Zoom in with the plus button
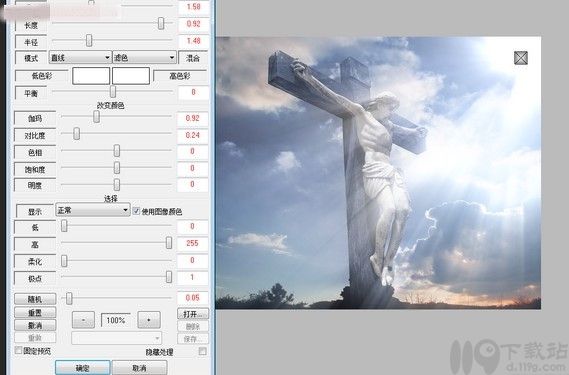This screenshot has width=569, height=375. tap(149, 320)
